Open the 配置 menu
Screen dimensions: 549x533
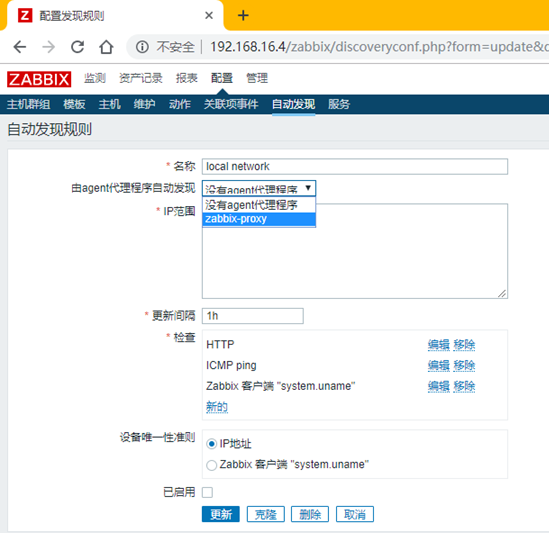222,78
